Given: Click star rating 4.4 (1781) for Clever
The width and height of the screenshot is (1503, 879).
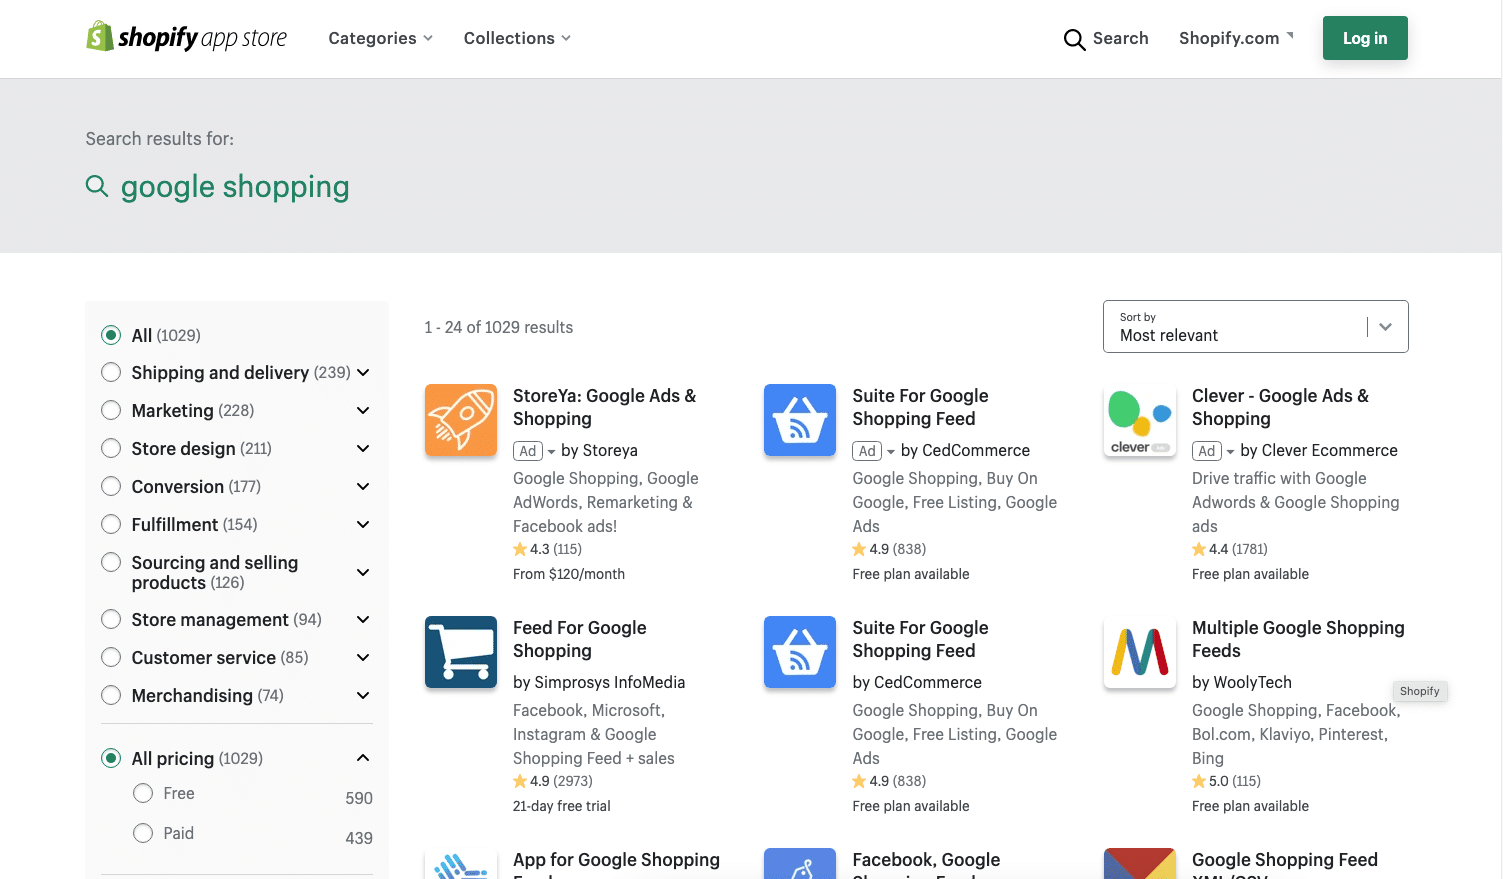Looking at the screenshot, I should 1229,549.
